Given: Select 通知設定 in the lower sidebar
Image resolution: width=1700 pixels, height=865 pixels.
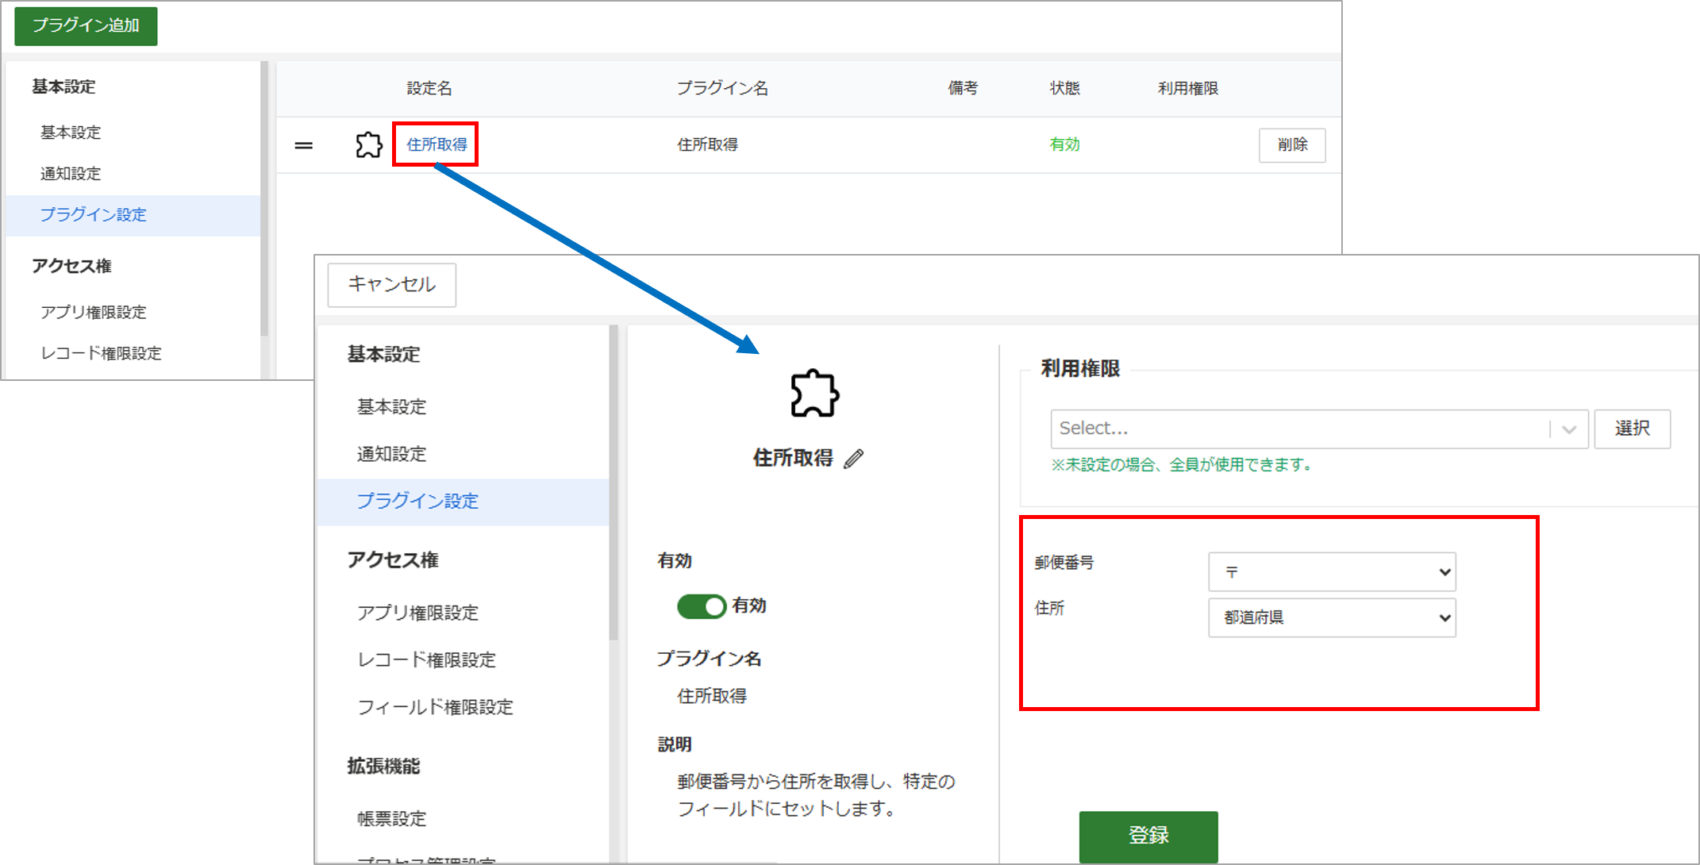Looking at the screenshot, I should (391, 454).
